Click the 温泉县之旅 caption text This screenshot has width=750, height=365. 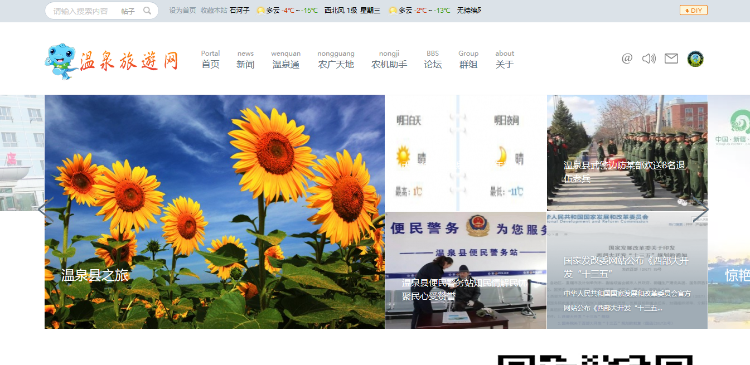point(95,275)
